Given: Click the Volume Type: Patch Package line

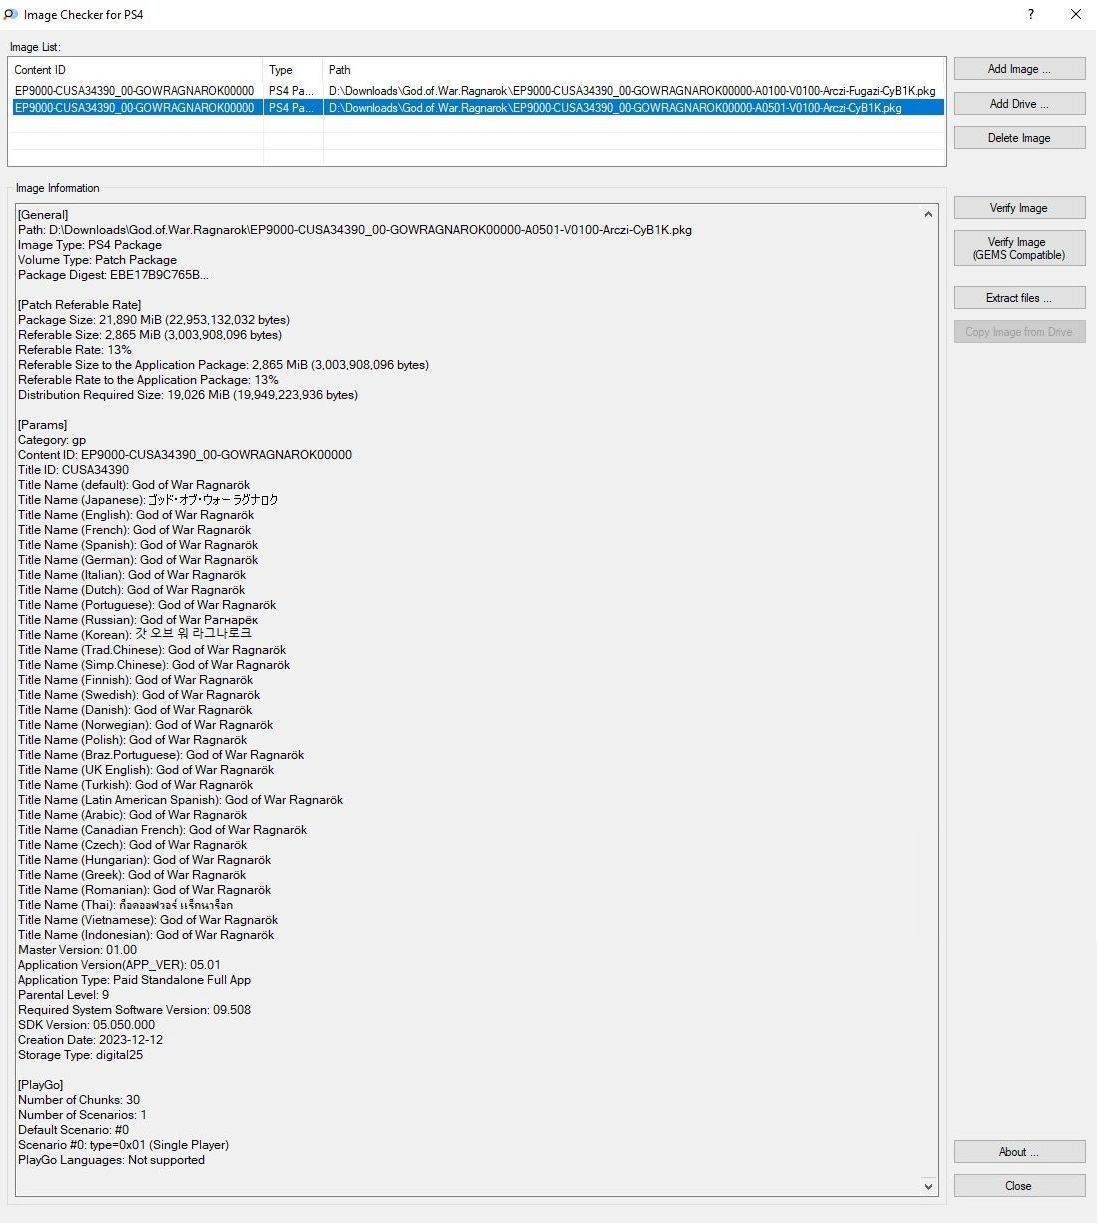Looking at the screenshot, I should coord(97,260).
